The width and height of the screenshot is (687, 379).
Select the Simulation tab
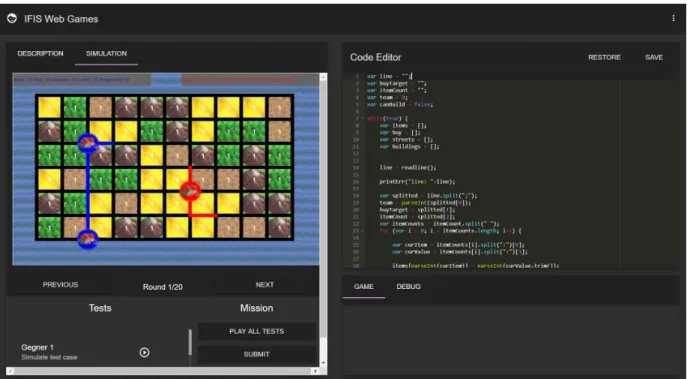click(x=106, y=53)
